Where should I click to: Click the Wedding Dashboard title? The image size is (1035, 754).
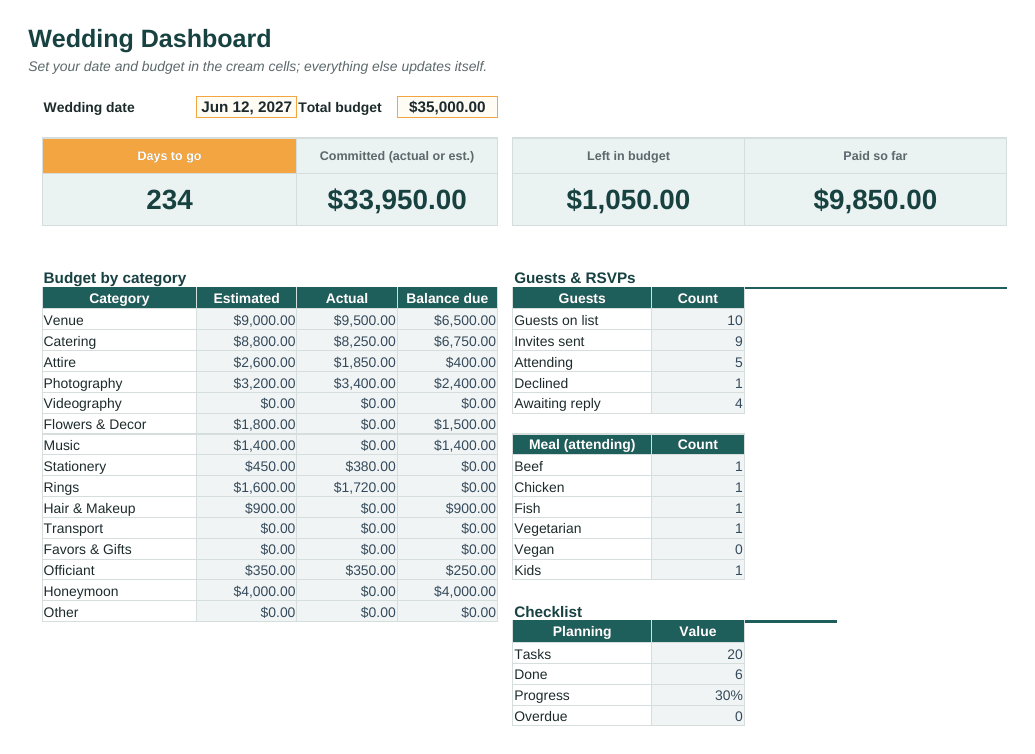click(150, 38)
